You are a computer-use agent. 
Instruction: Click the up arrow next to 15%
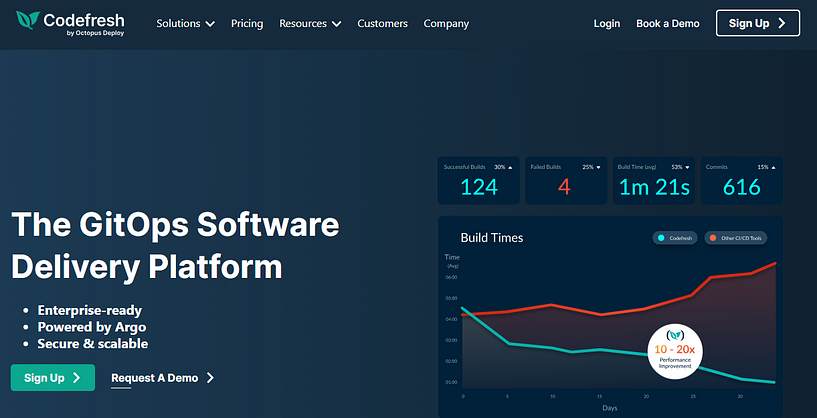point(773,167)
